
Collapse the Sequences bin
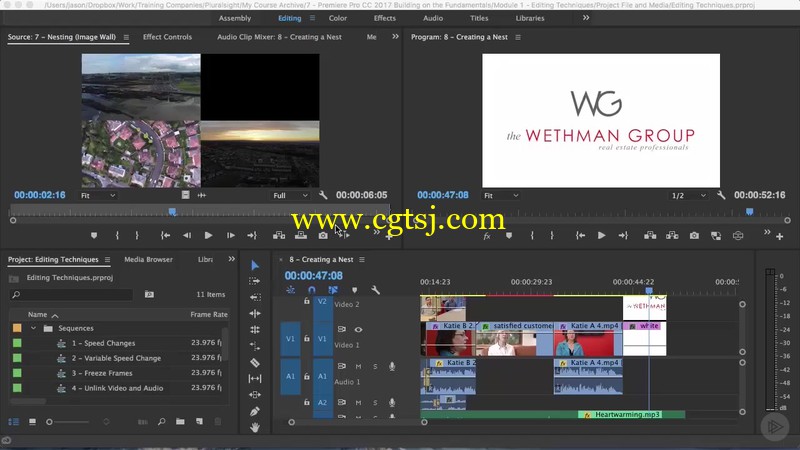[33, 329]
